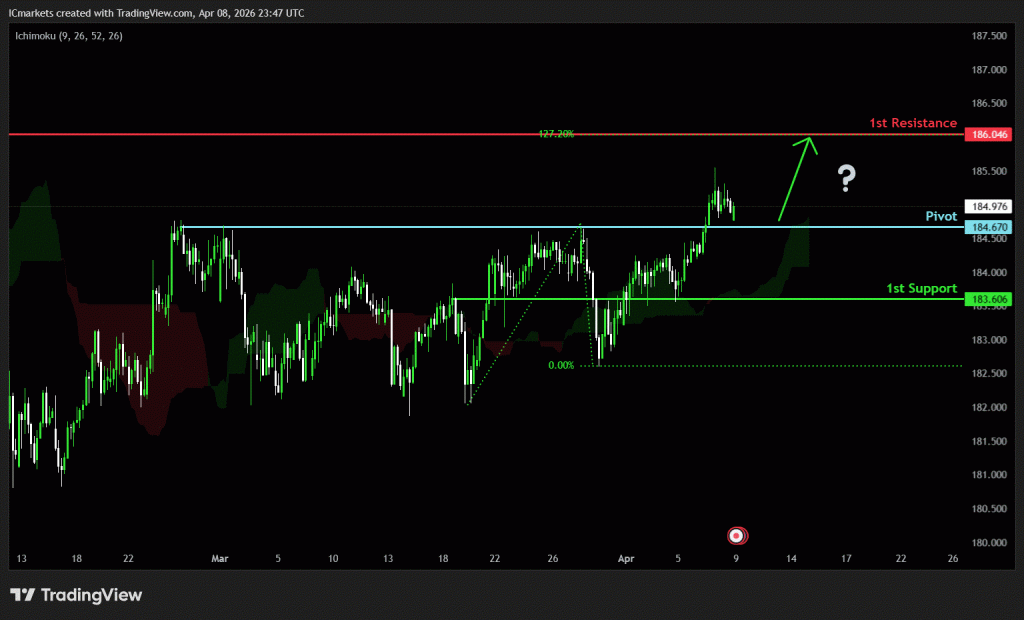Click the 0.00% Fibonacci level label
Viewport: 1024px width, 620px height.
tap(561, 366)
